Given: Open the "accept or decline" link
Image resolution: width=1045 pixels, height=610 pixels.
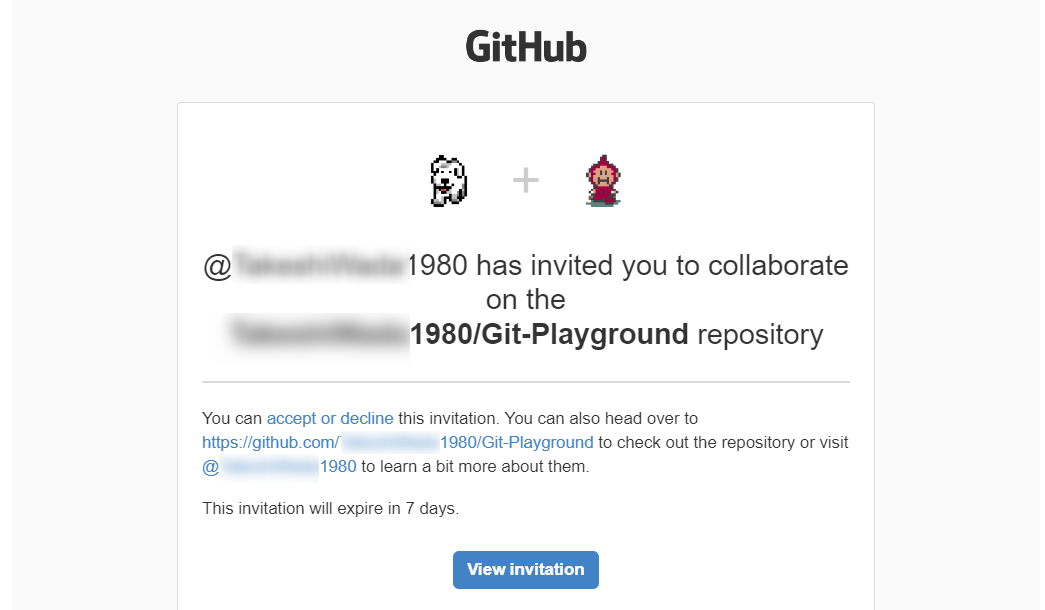Looking at the screenshot, I should coord(330,418).
